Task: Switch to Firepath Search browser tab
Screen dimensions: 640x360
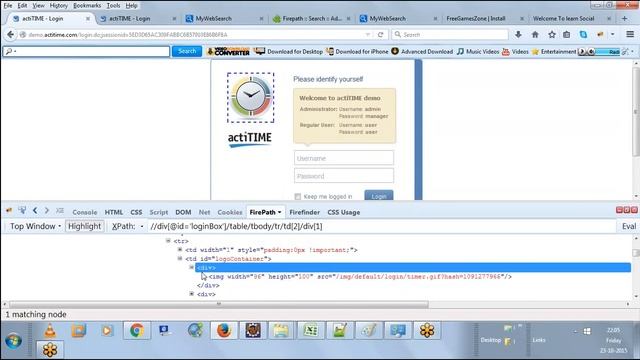Action: (x=313, y=18)
